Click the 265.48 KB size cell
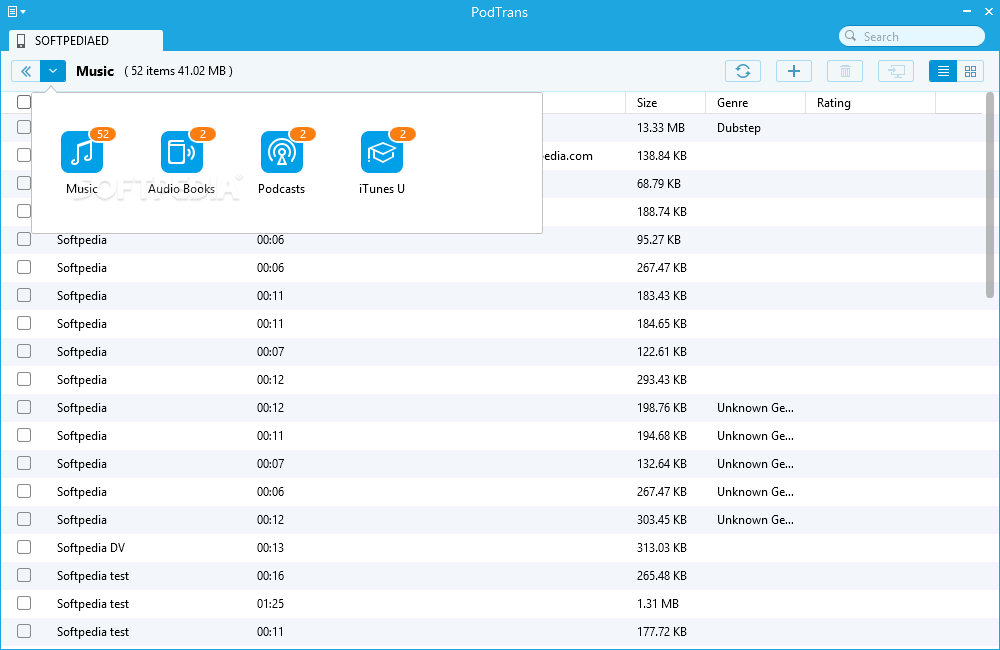This screenshot has width=1000, height=650. [x=661, y=576]
